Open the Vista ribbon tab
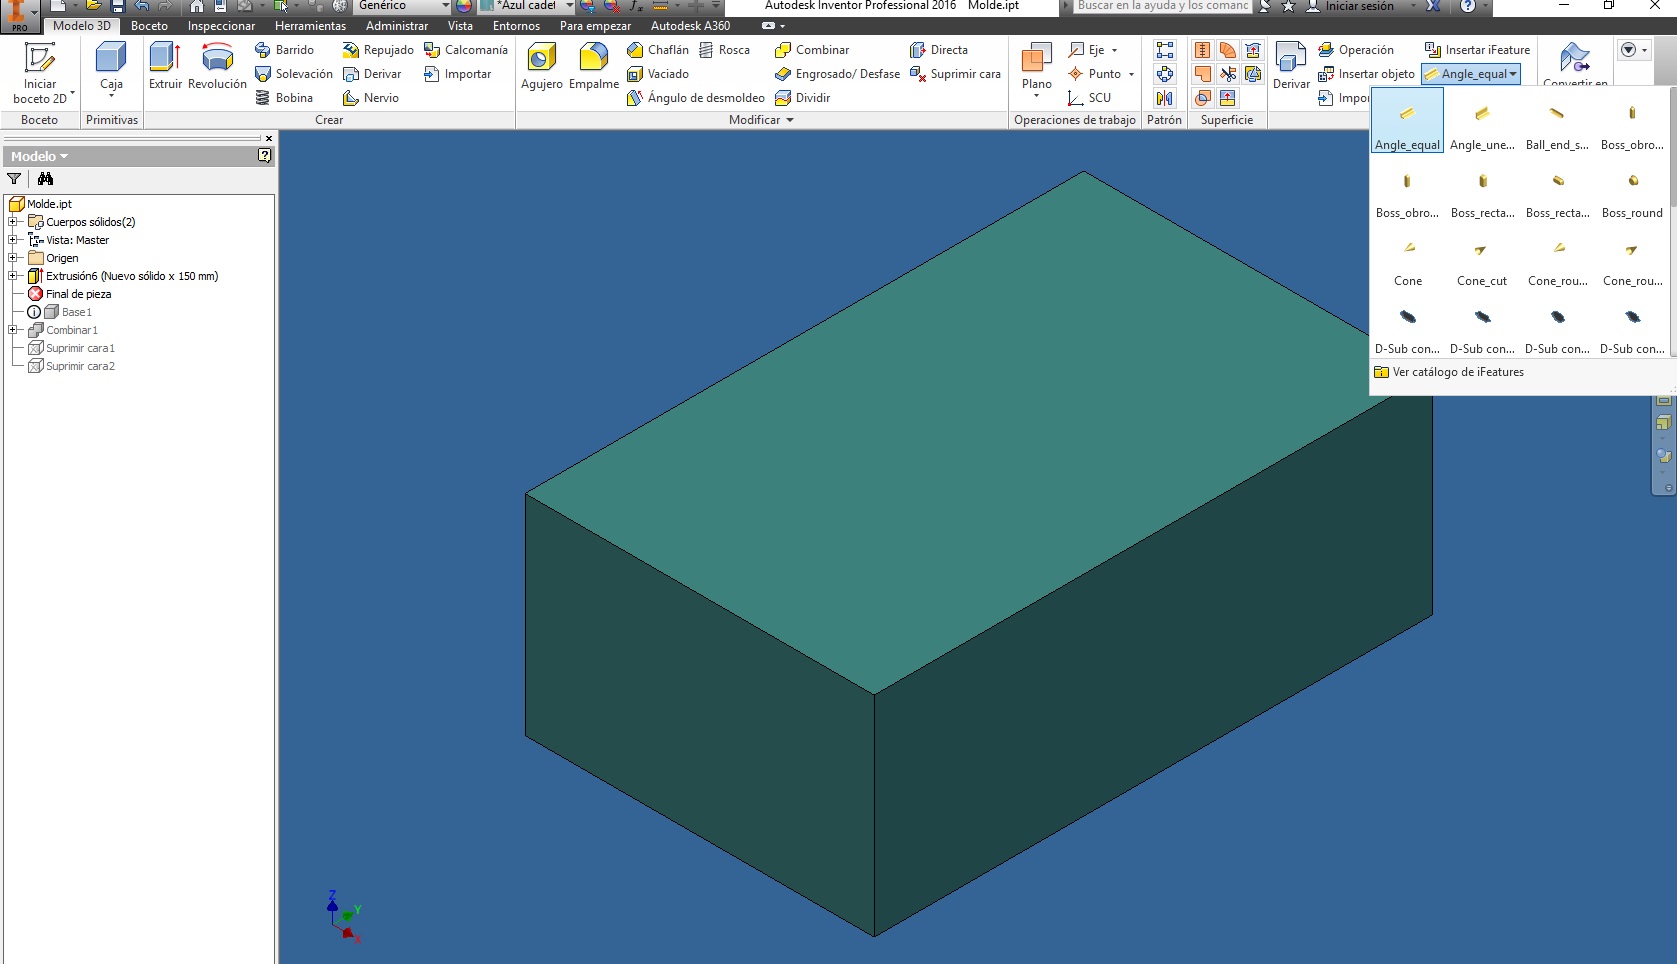1677x964 pixels. pos(460,26)
